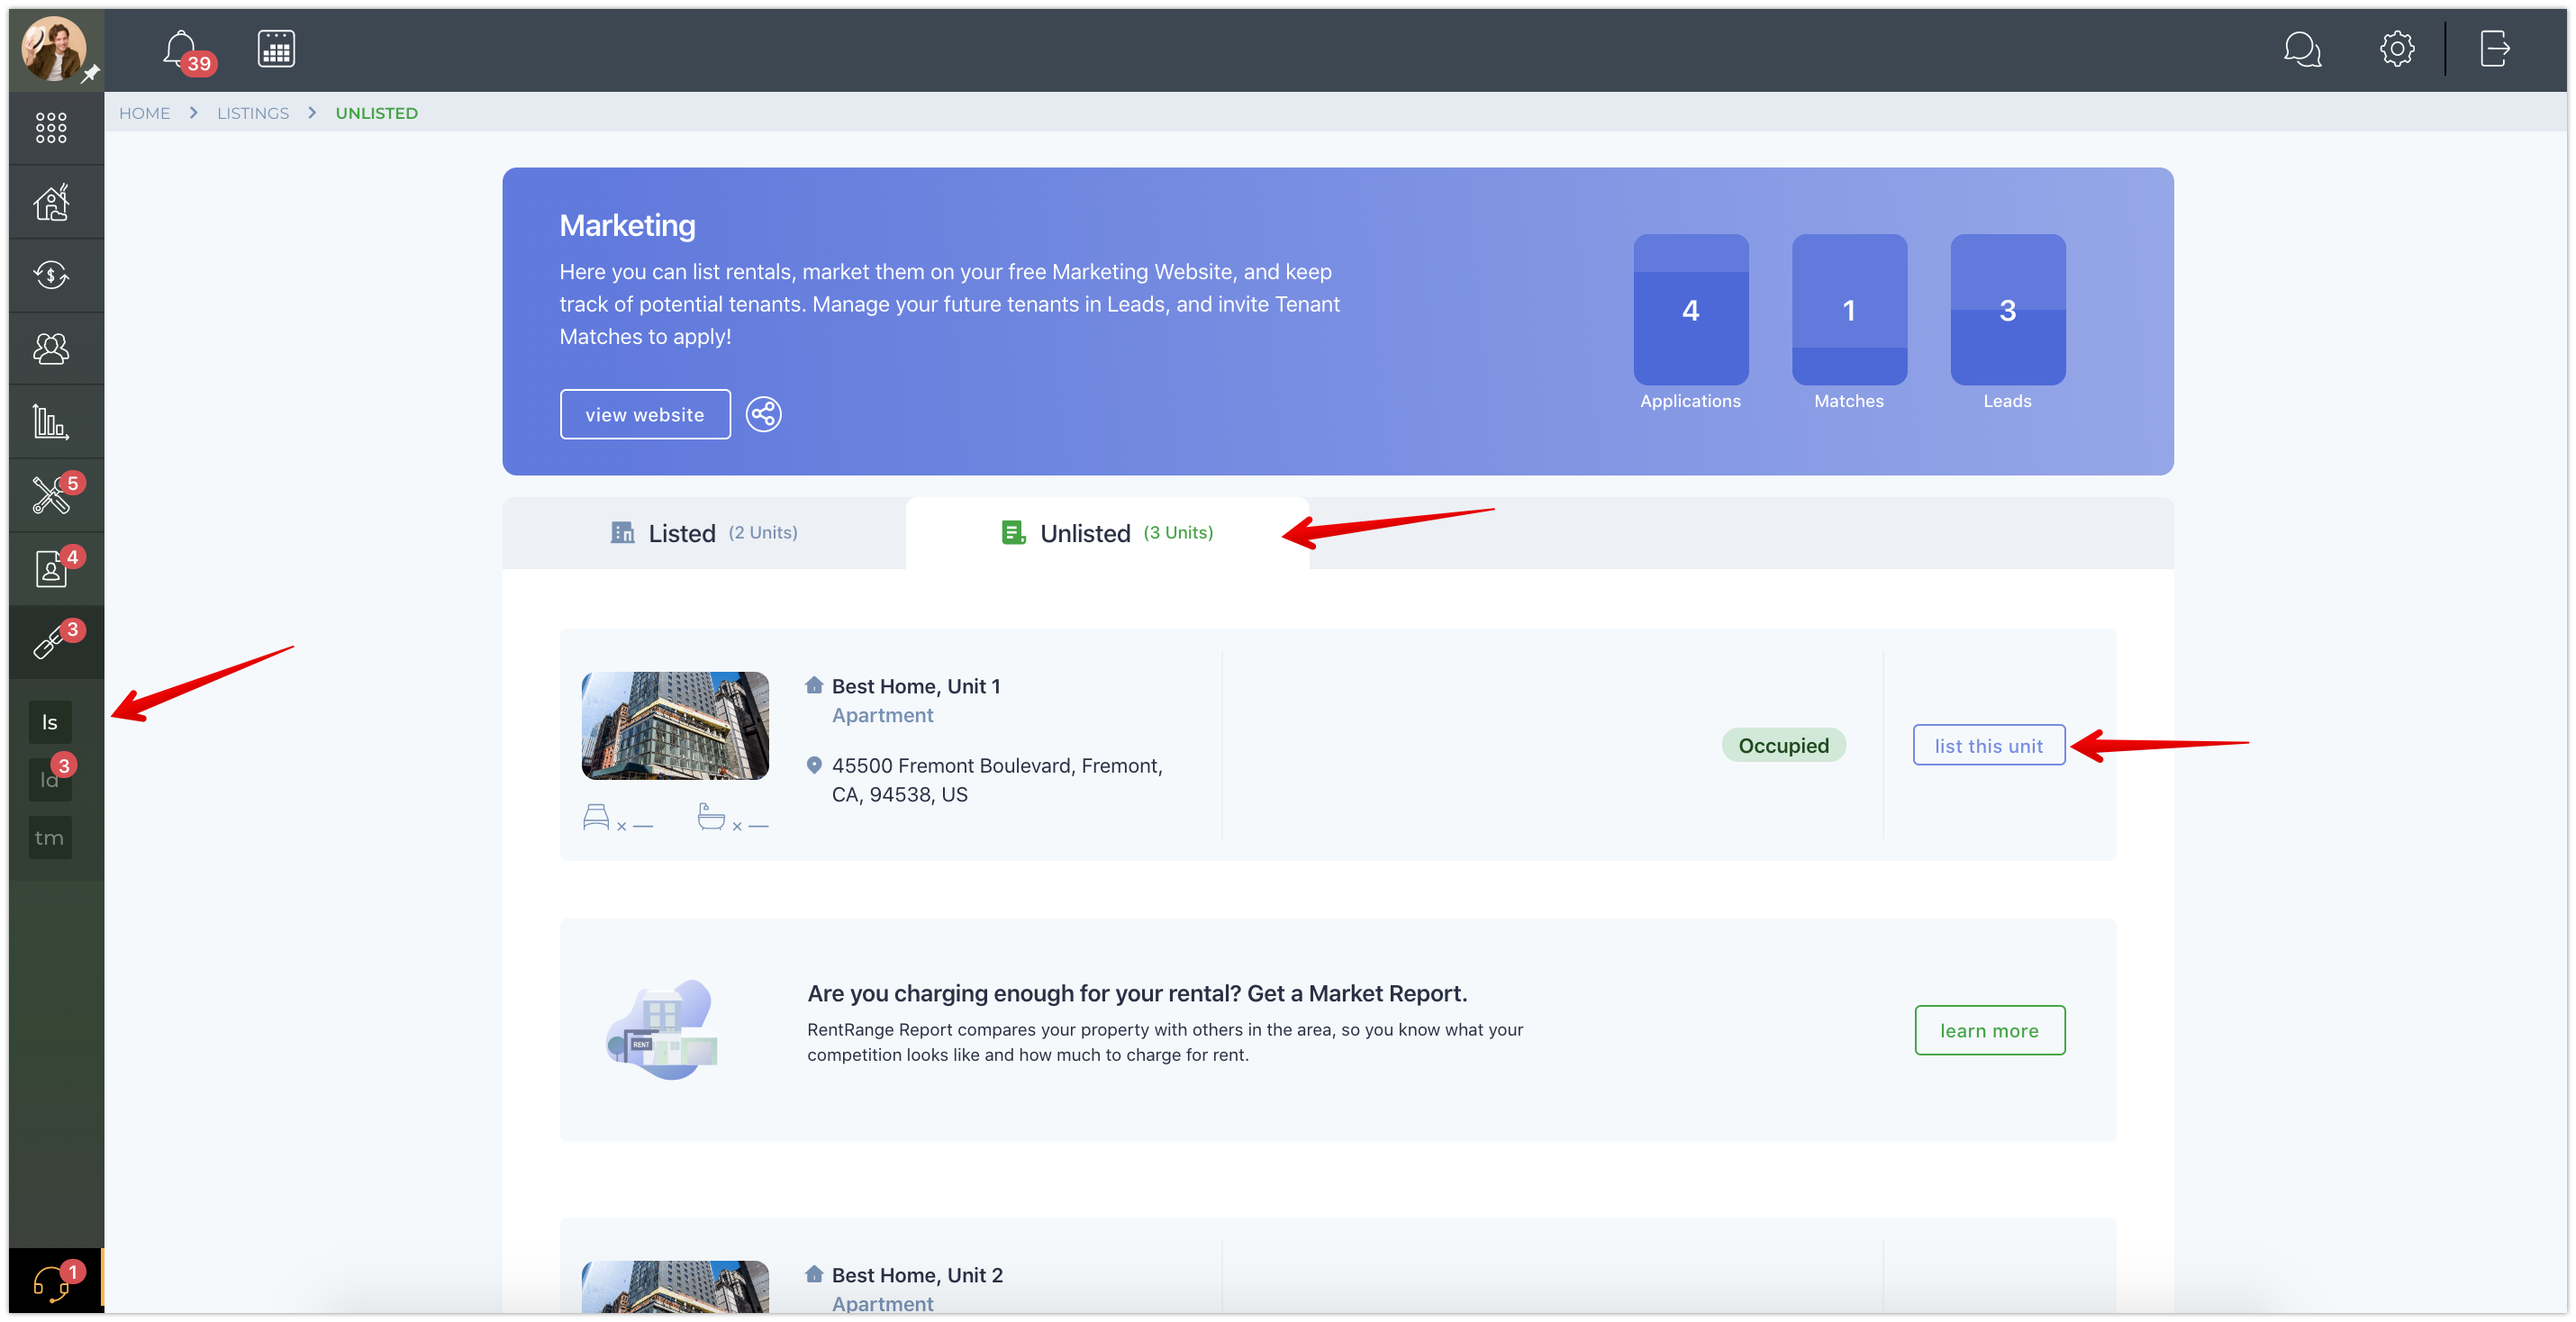2576x1322 pixels.
Task: Open the reports chart icon in sidebar
Action: click(51, 422)
